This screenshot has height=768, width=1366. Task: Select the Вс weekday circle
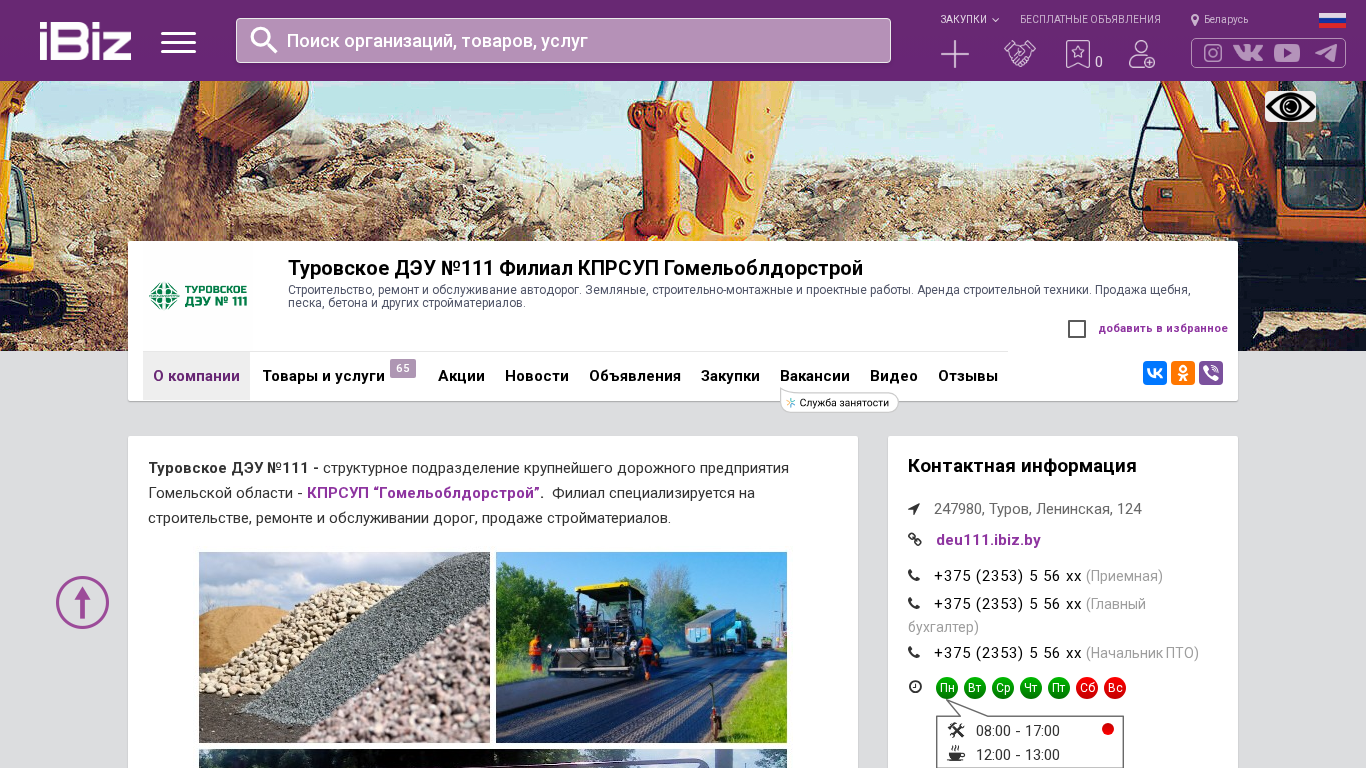1115,688
